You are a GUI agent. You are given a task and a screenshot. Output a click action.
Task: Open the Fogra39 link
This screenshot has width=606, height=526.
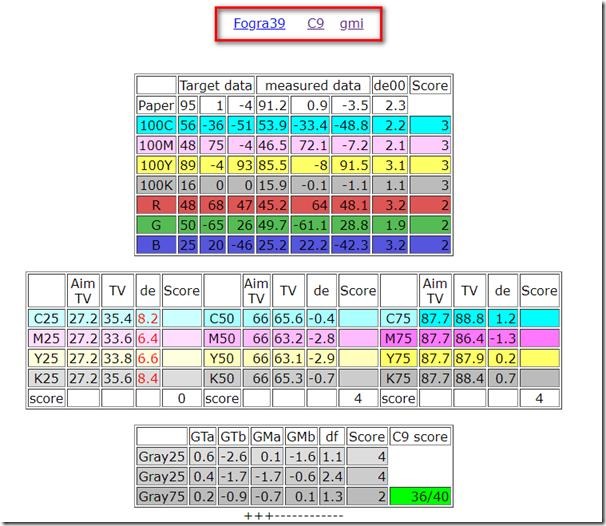pyautogui.click(x=259, y=24)
